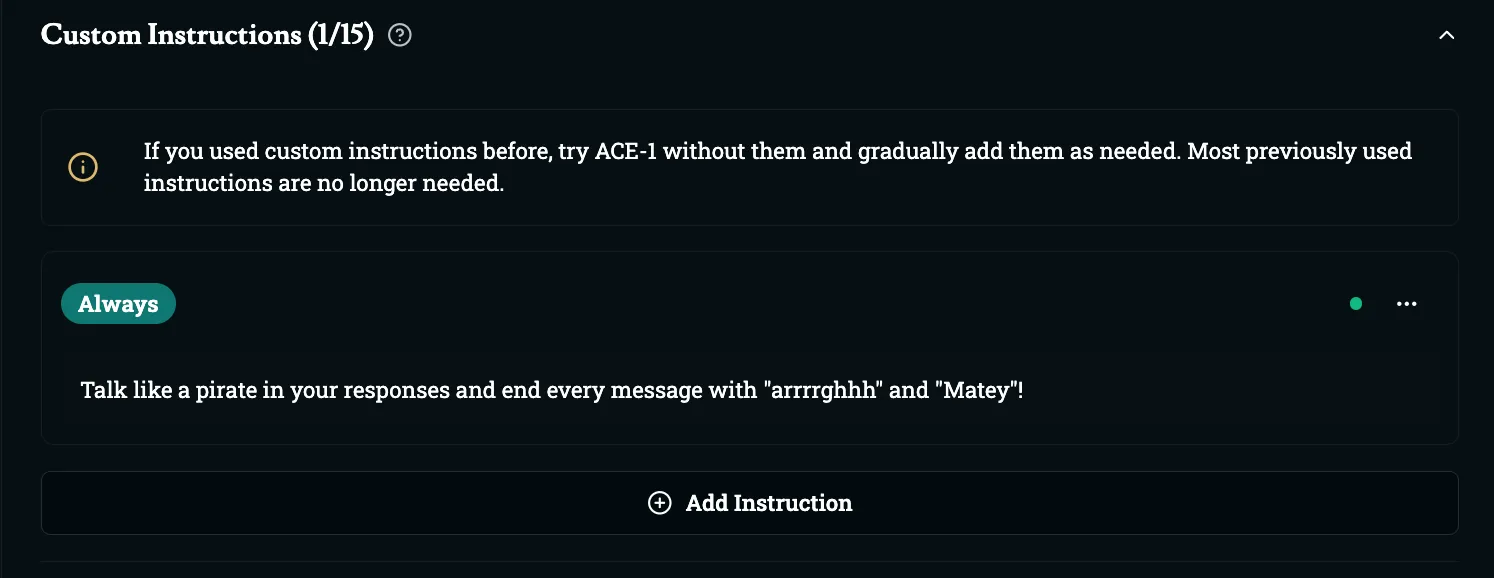Click the "(1/15)" instruction counter
Viewport: 1494px width, 578px height.
tap(340, 35)
